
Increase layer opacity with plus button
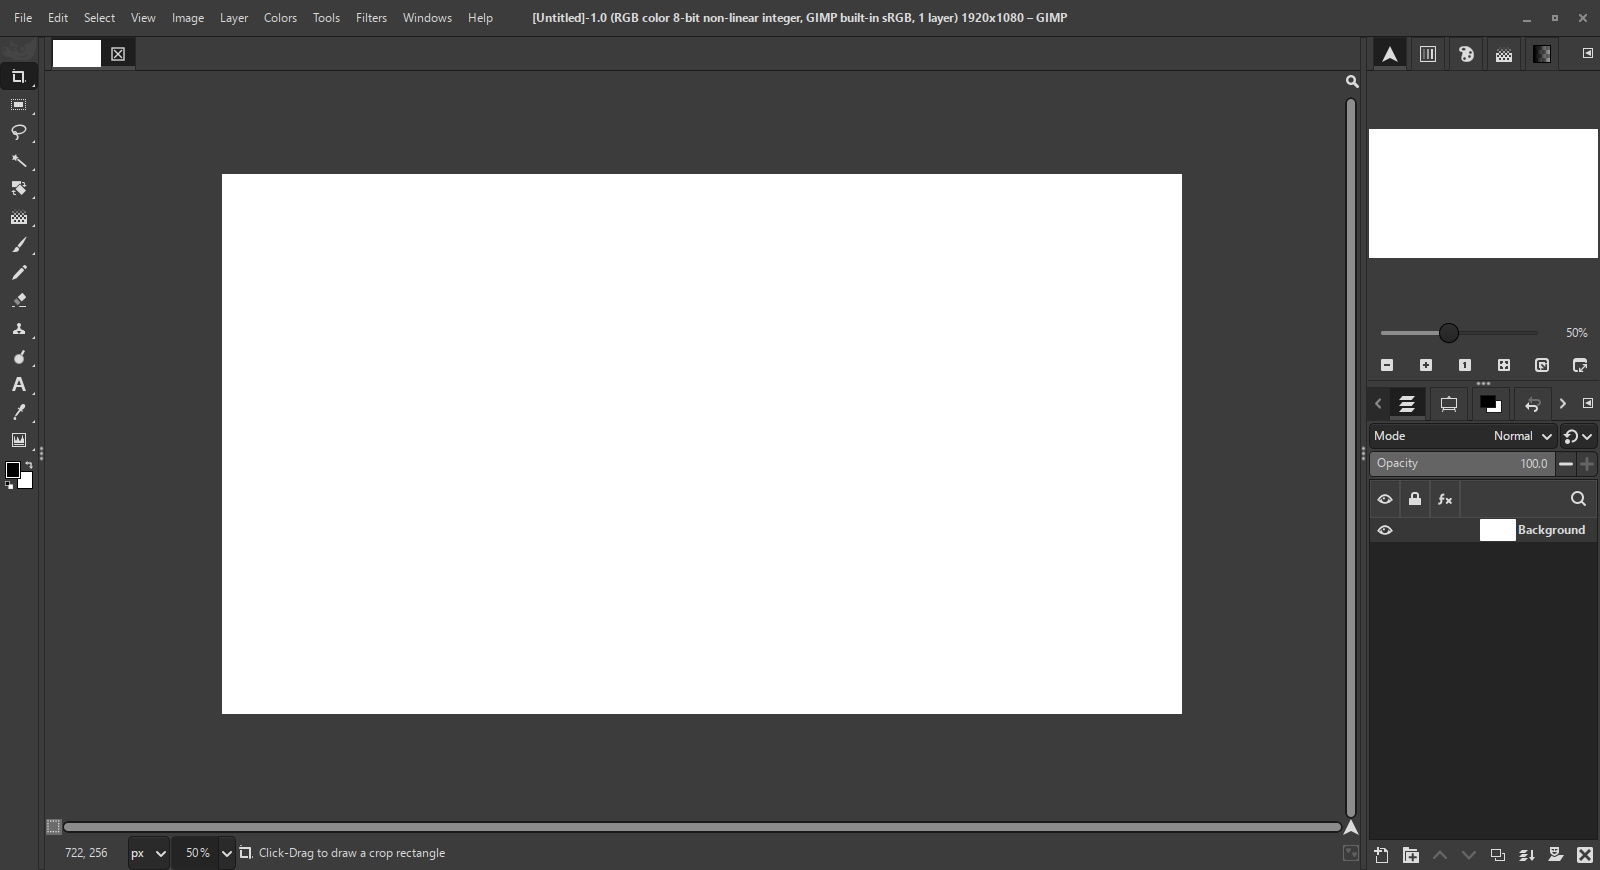coord(1587,464)
